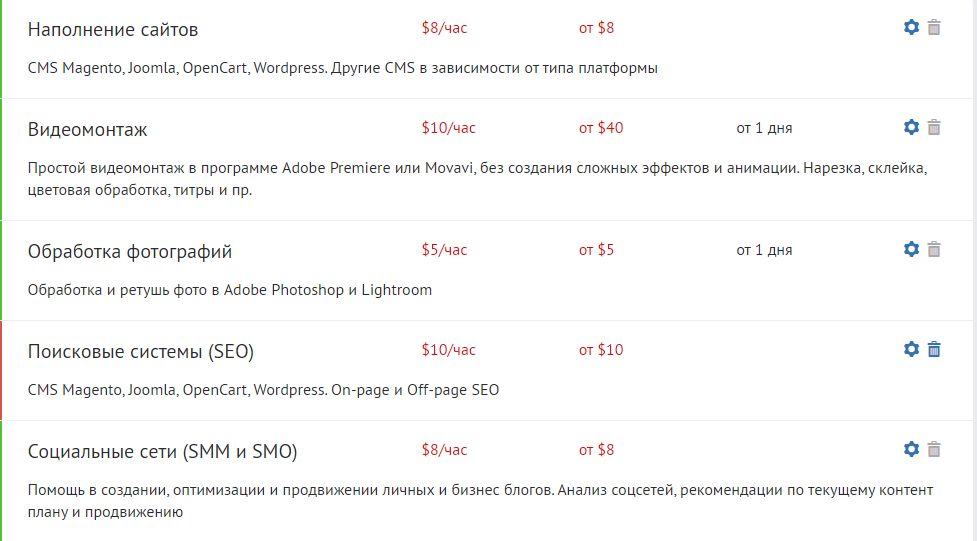The width and height of the screenshot is (977, 541).
Task: Click Обработка фотографий heading
Action: click(130, 252)
